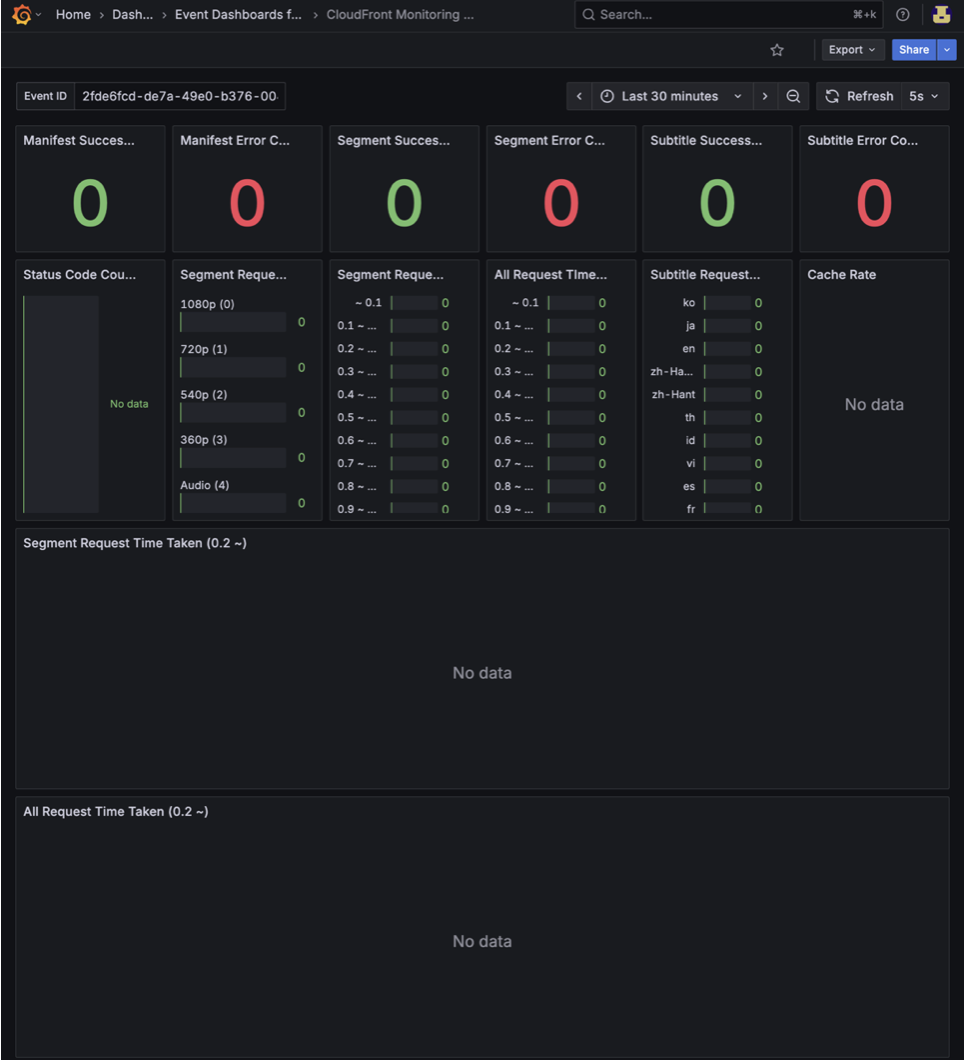This screenshot has width=964, height=1060.
Task: Open Manifest Succes... panel title
Action: [78, 141]
